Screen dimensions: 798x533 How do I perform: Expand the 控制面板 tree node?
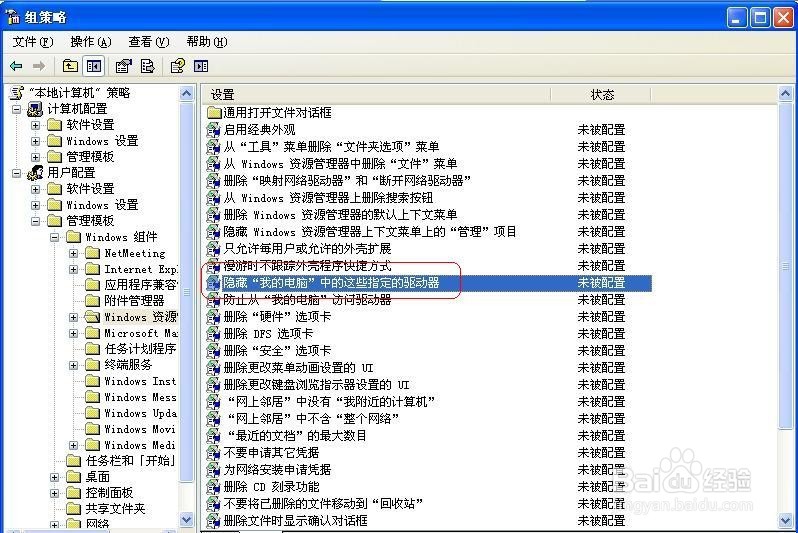pos(54,493)
